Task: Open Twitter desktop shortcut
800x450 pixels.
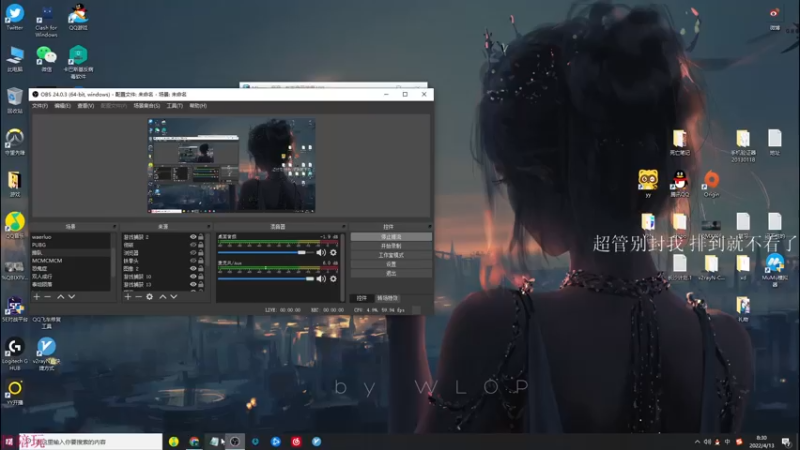Action: pos(15,17)
